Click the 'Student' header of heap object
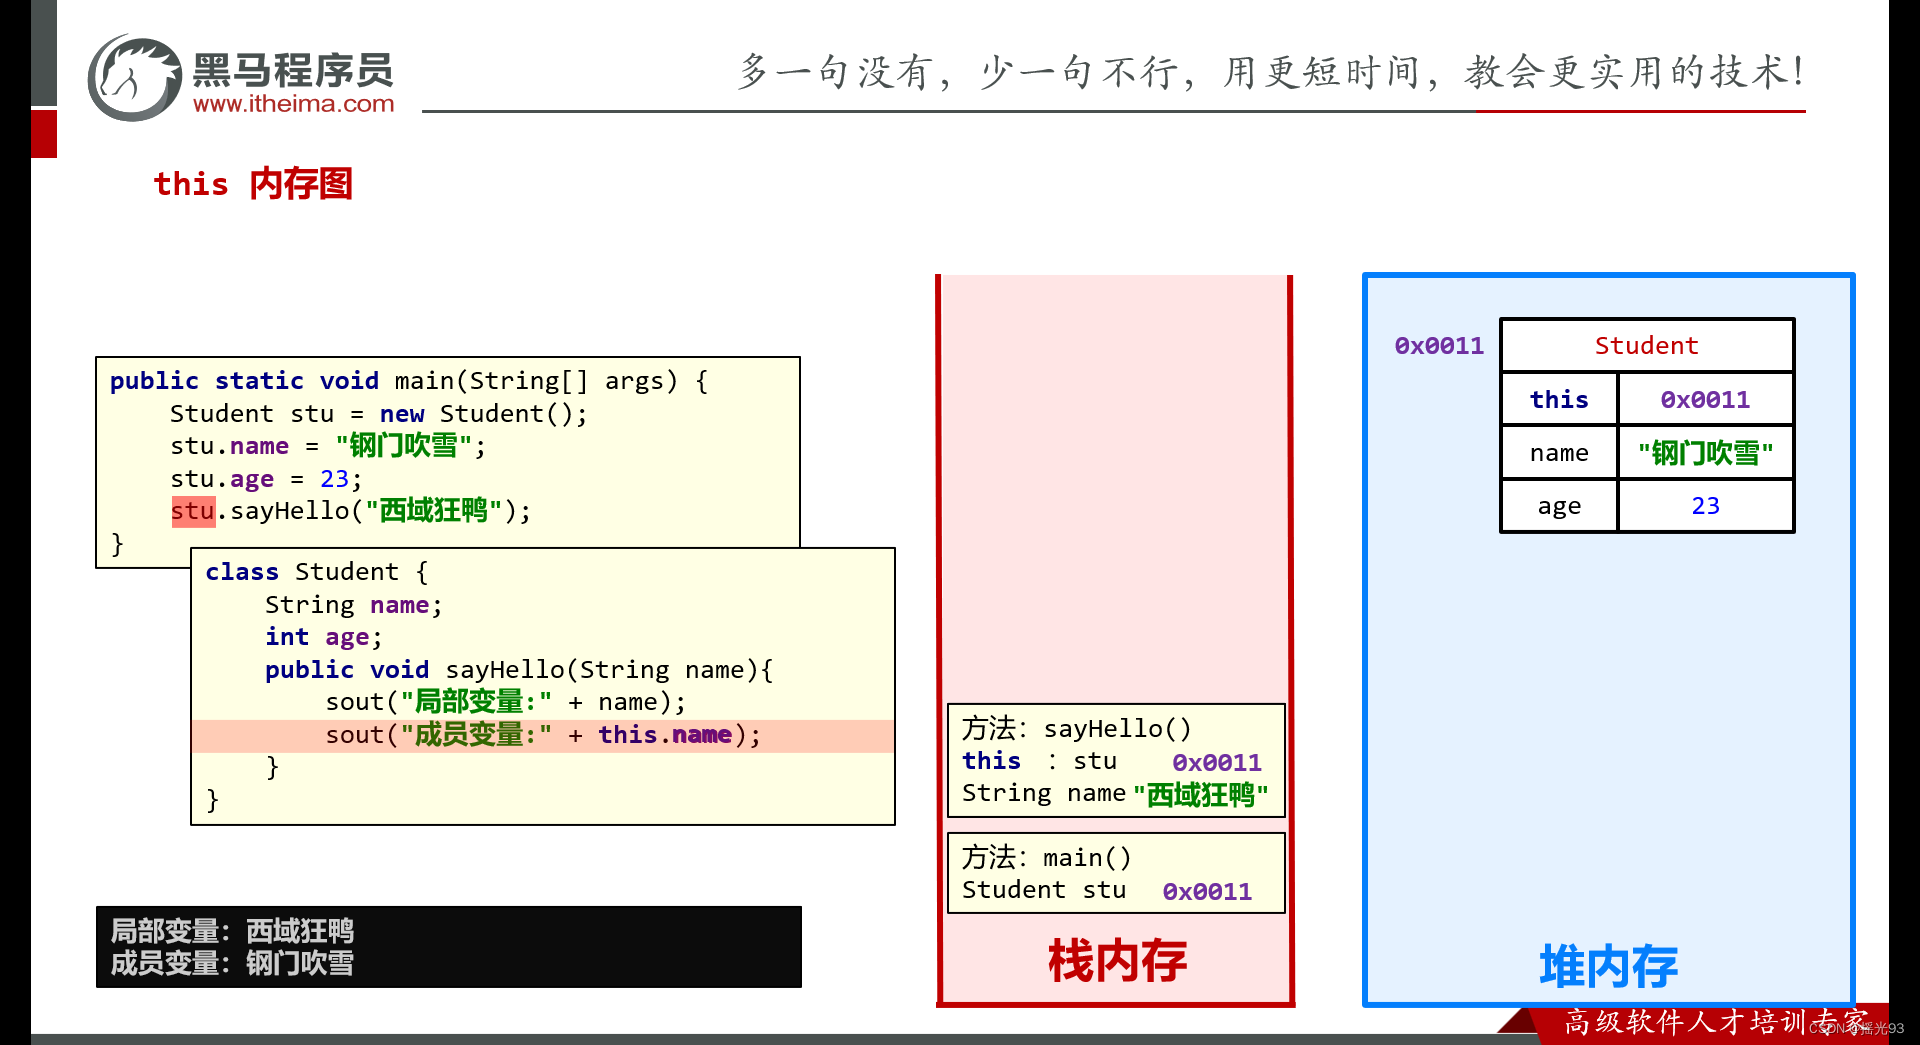This screenshot has width=1920, height=1045. pos(1647,346)
